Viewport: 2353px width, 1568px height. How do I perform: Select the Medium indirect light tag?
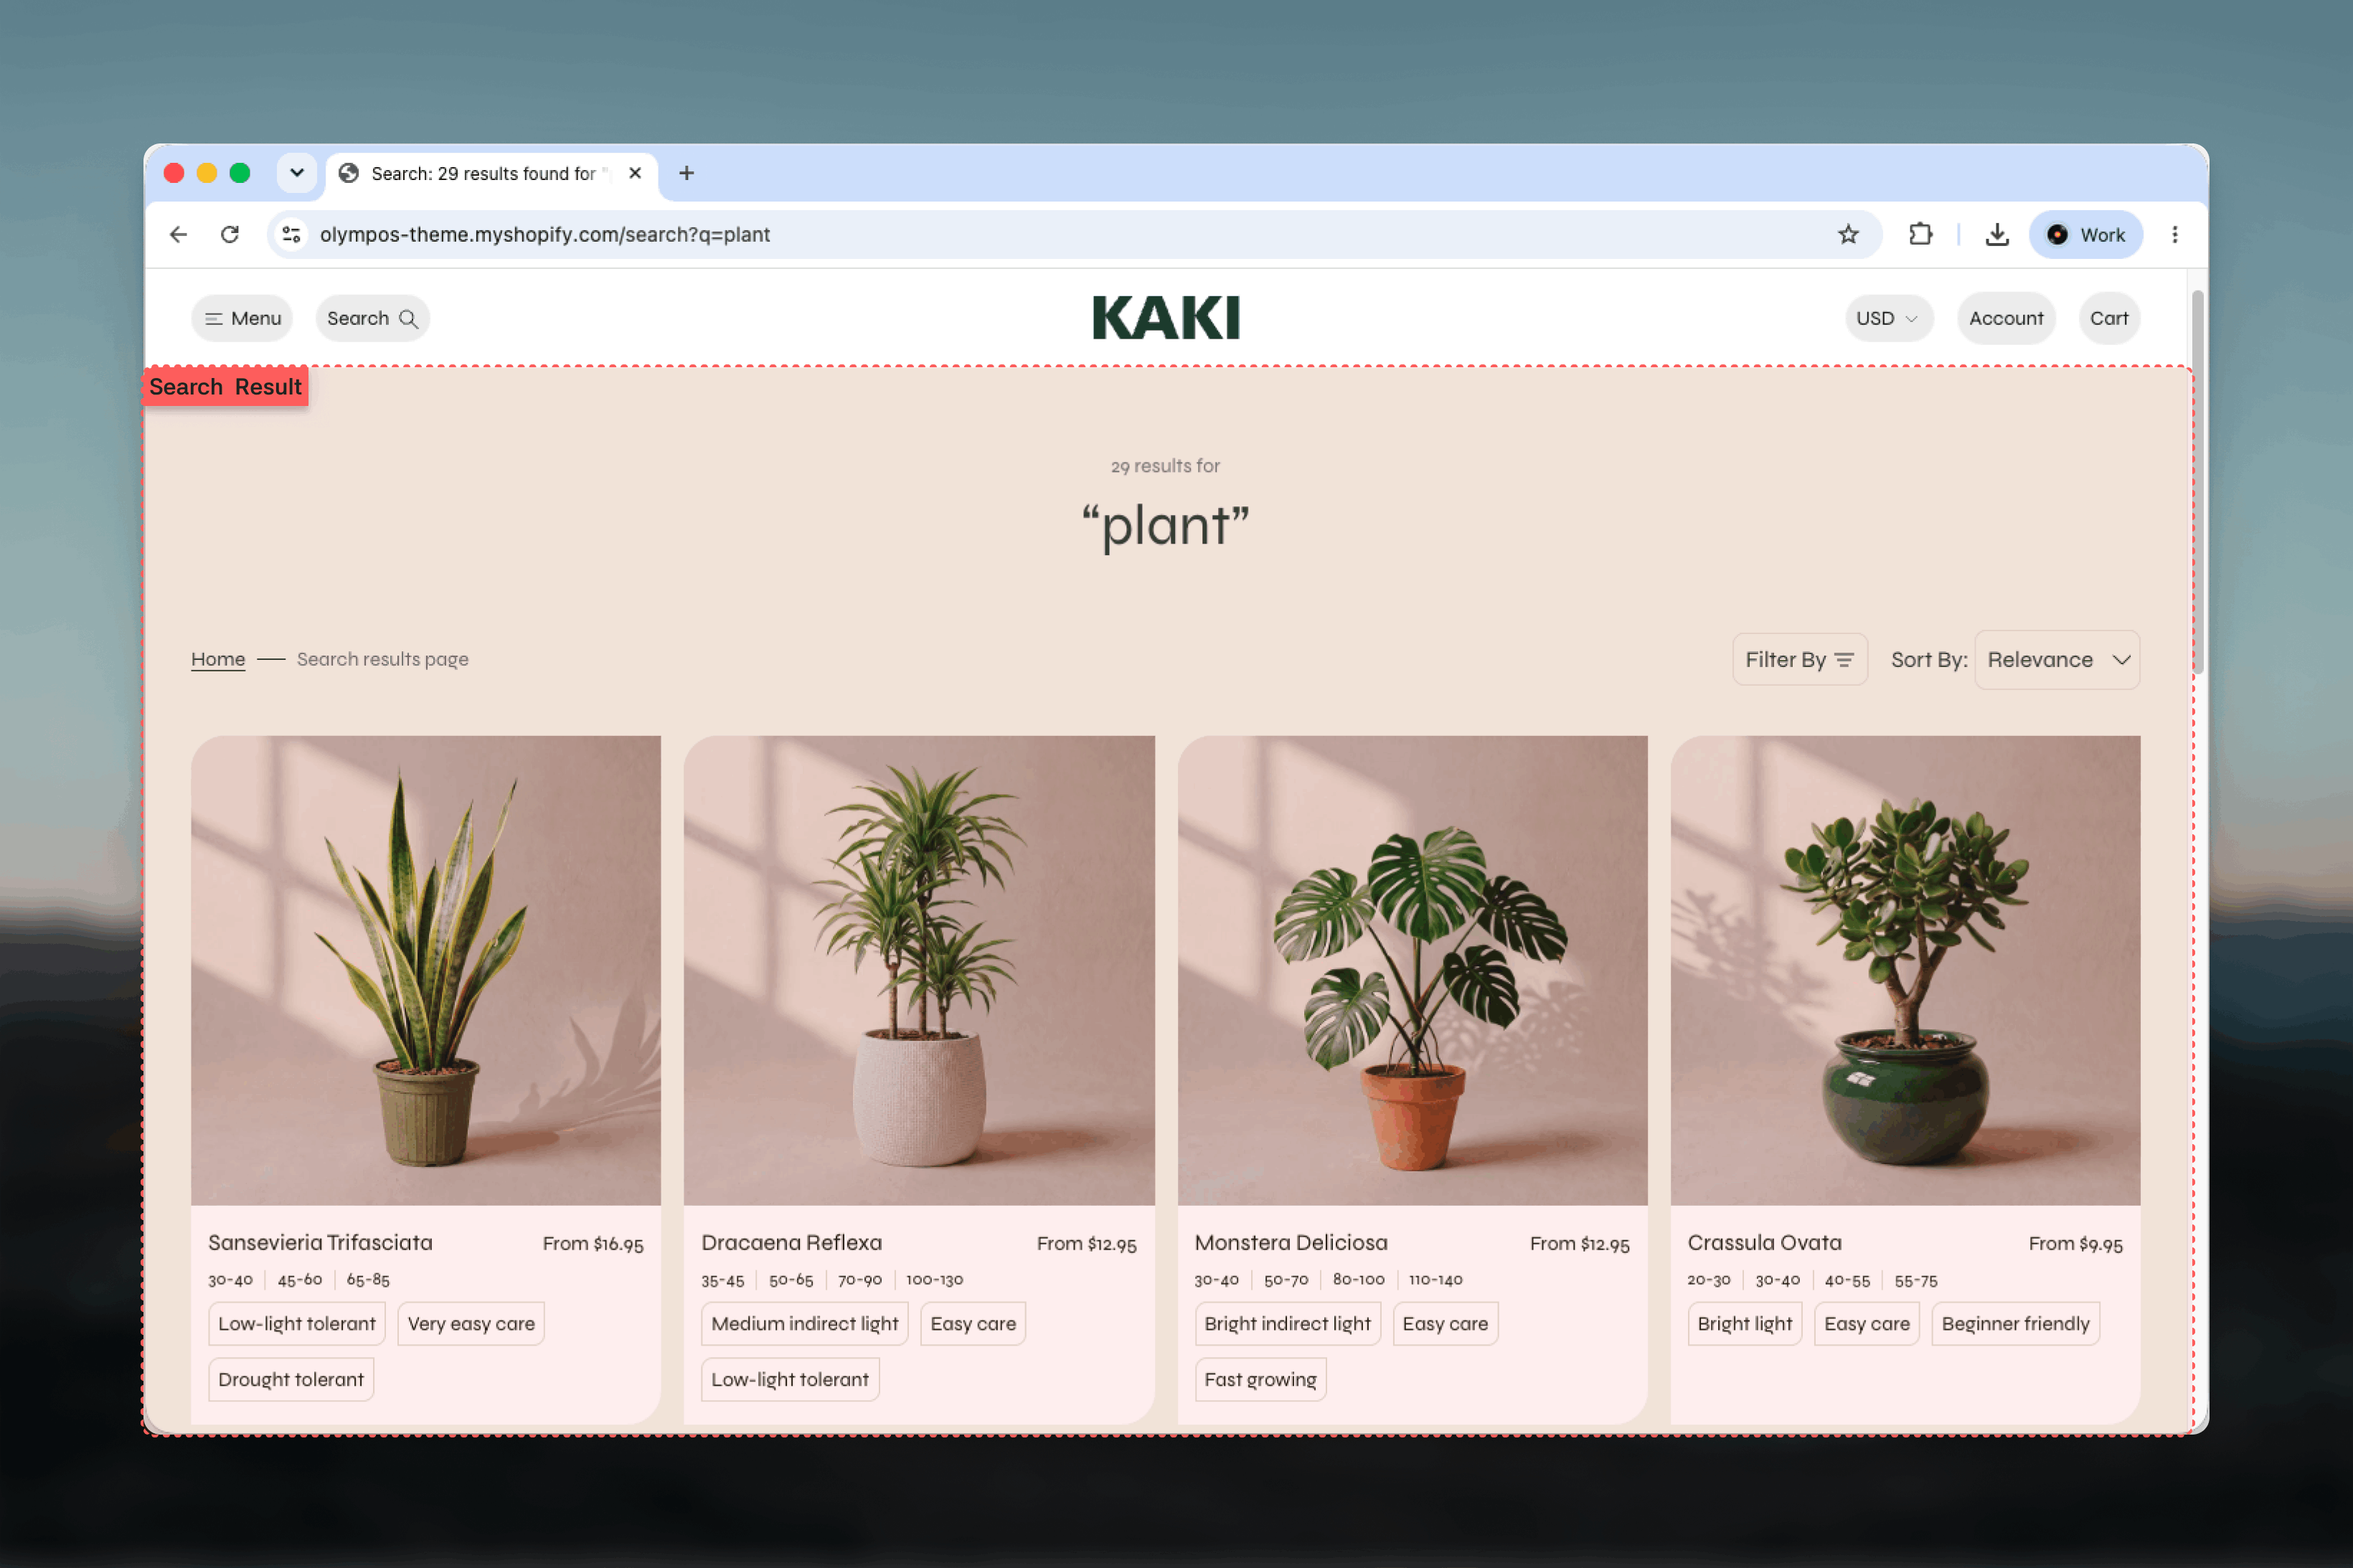point(805,1323)
